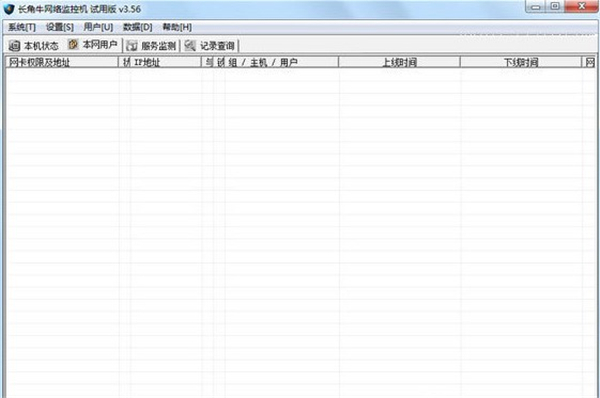Sort by 网卡权限及地址 column header
Viewport: 600px width, 398px height.
(62, 62)
